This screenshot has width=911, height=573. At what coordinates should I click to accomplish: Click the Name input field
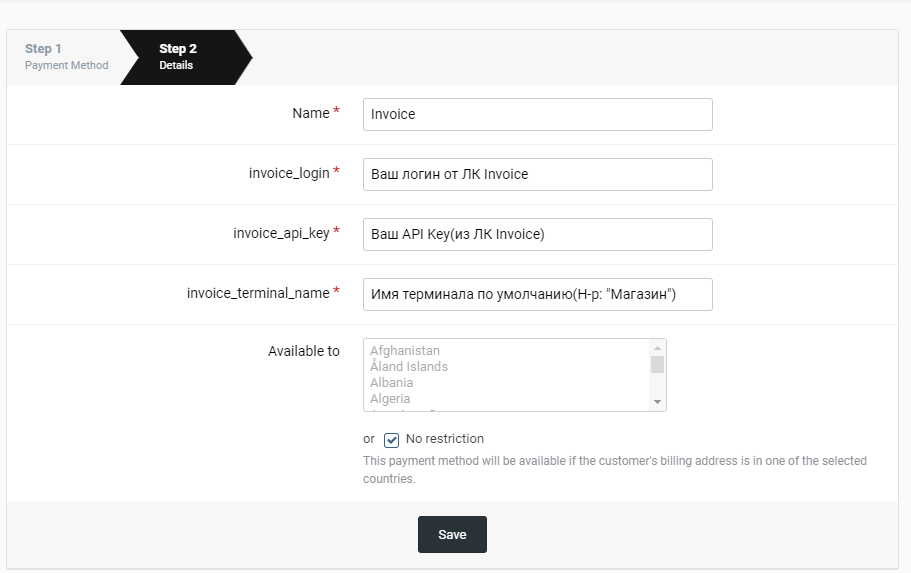pyautogui.click(x=537, y=114)
